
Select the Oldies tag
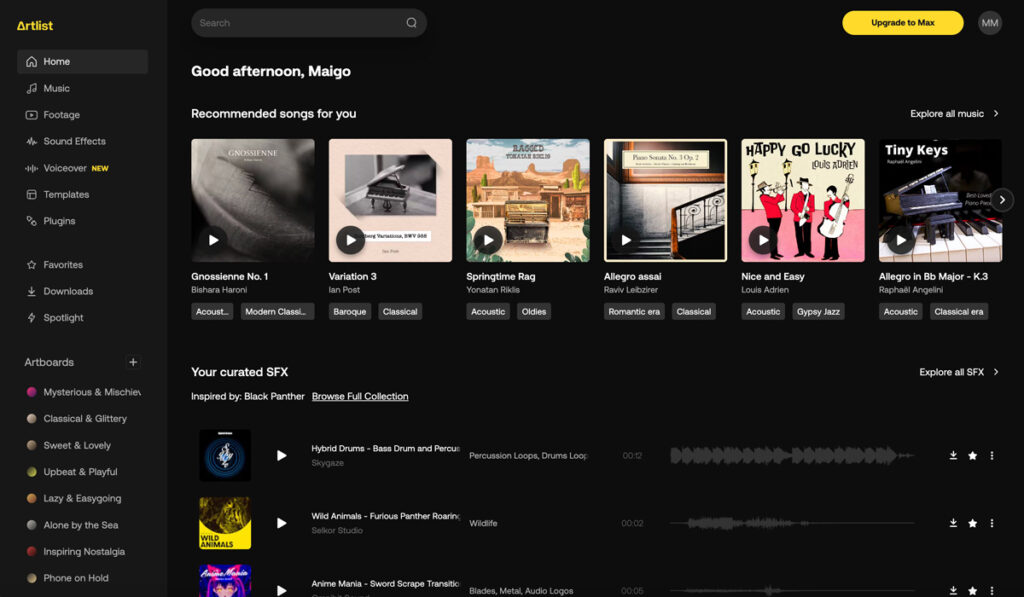[534, 312]
